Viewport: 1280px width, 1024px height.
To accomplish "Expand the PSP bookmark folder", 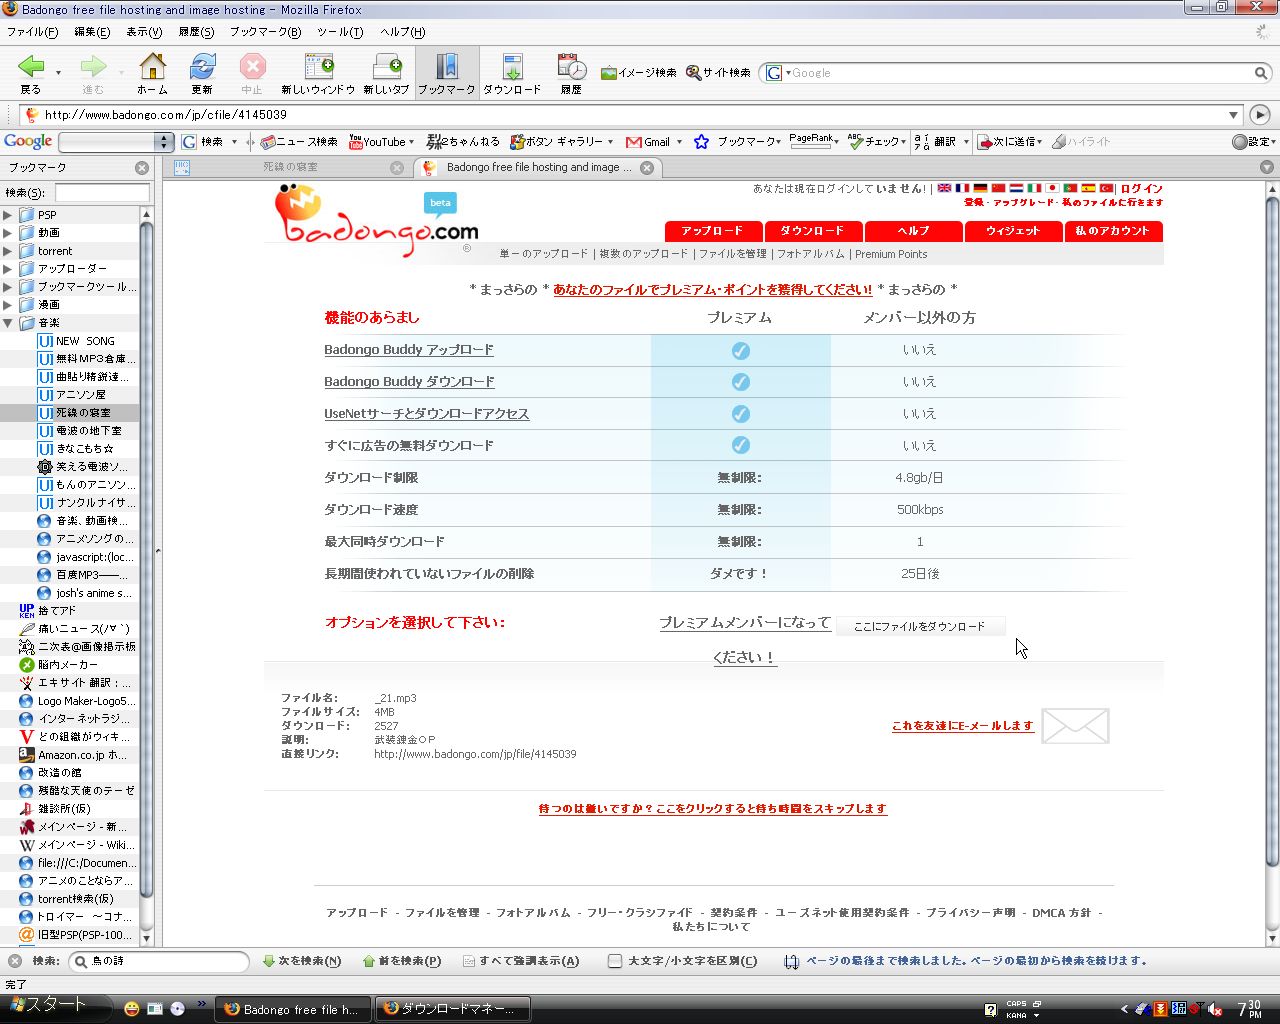I will click(8, 215).
